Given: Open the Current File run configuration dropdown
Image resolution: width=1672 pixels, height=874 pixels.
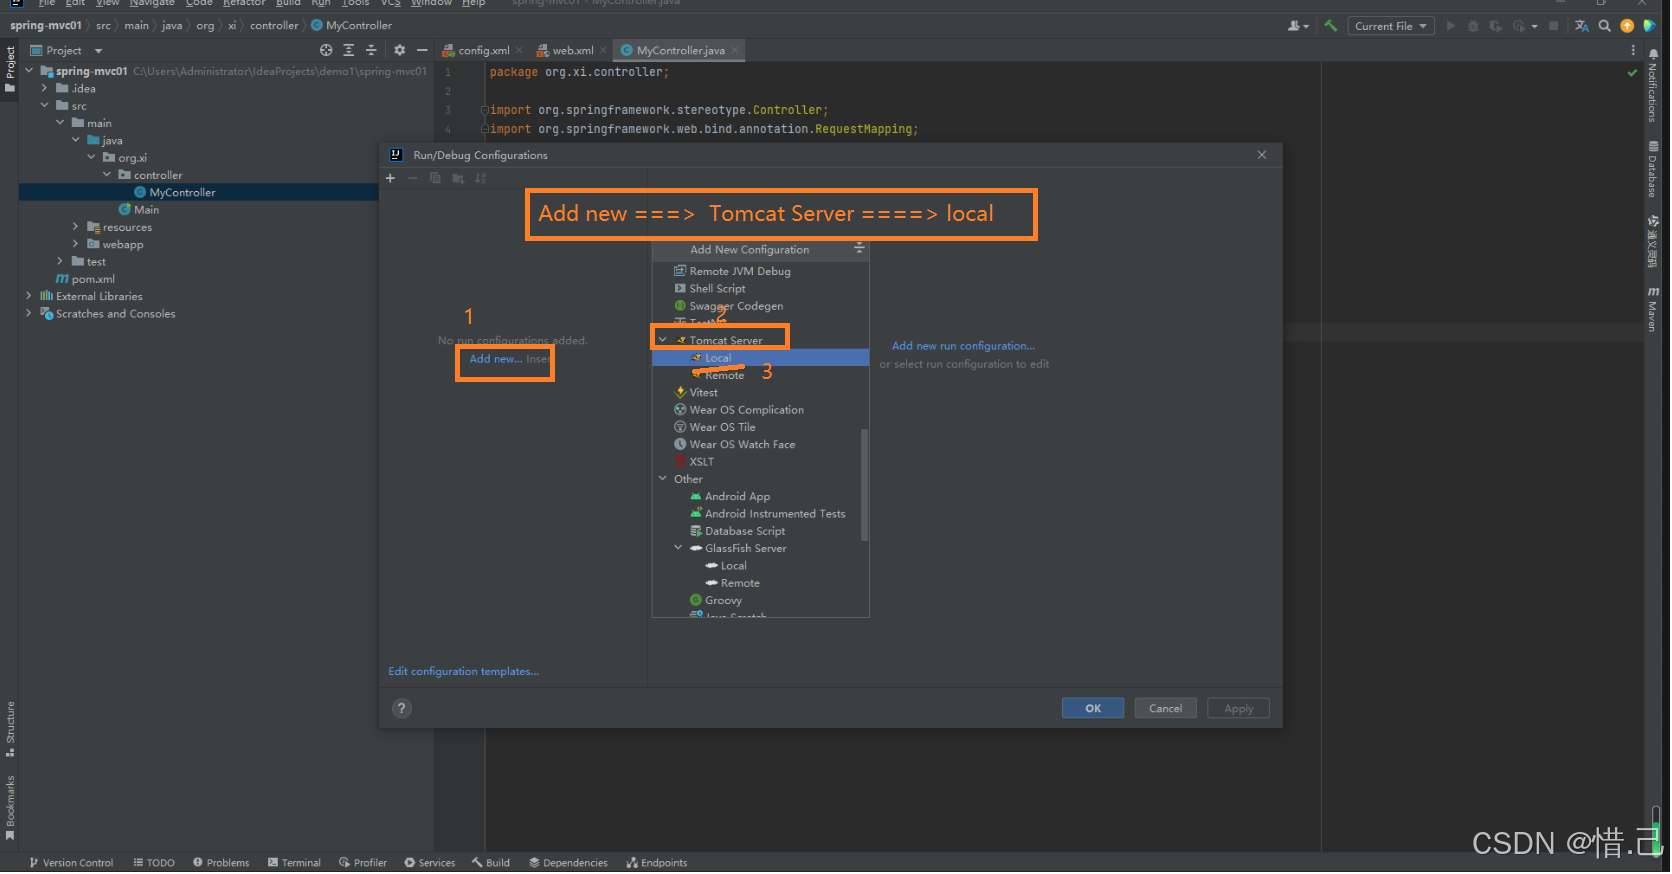Looking at the screenshot, I should (x=1390, y=26).
